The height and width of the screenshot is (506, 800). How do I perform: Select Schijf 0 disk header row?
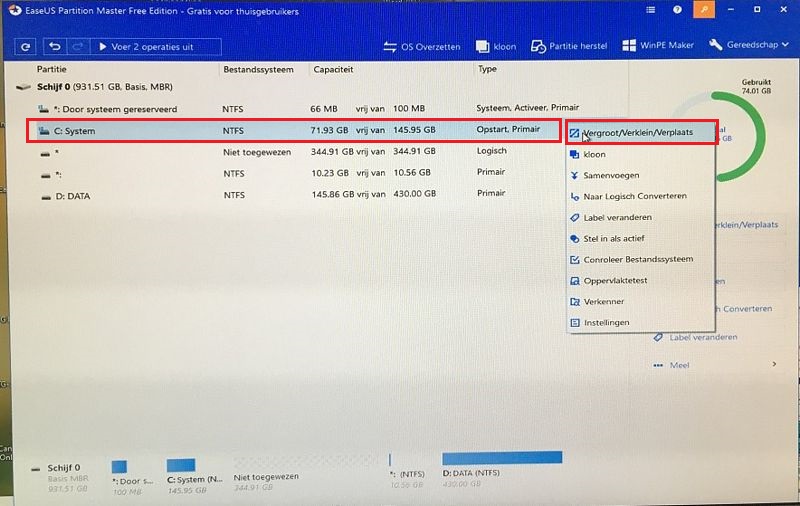click(x=105, y=87)
